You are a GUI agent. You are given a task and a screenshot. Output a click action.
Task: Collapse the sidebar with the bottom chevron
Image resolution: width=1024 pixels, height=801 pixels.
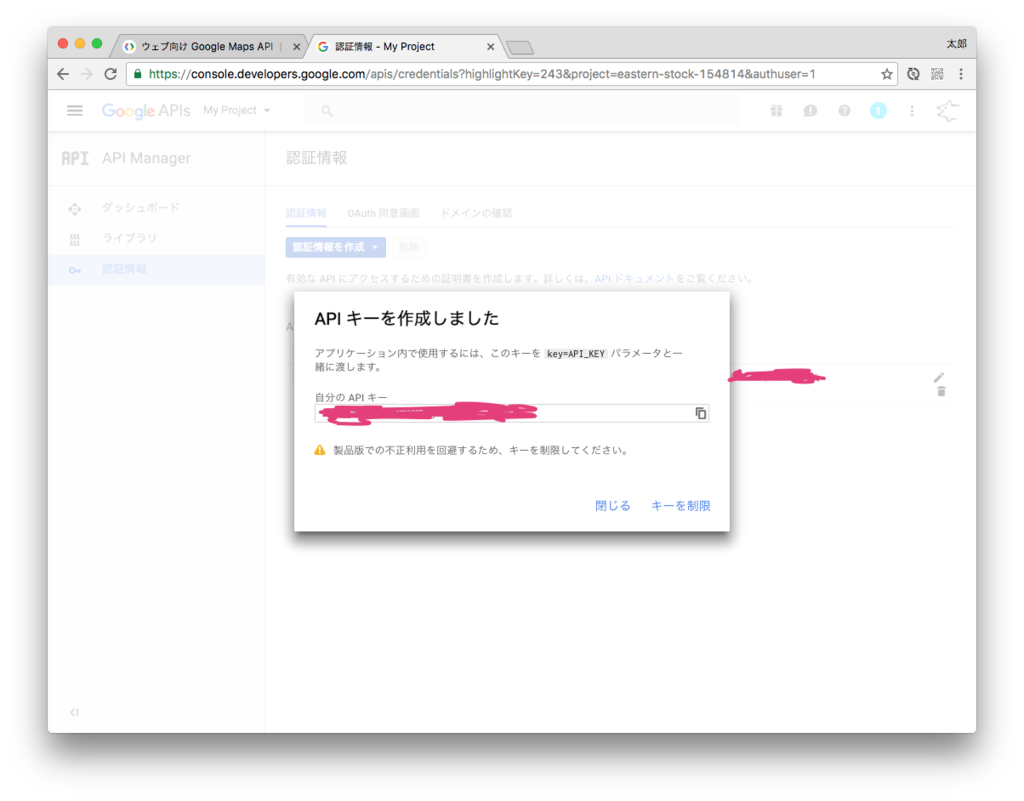click(x=74, y=712)
